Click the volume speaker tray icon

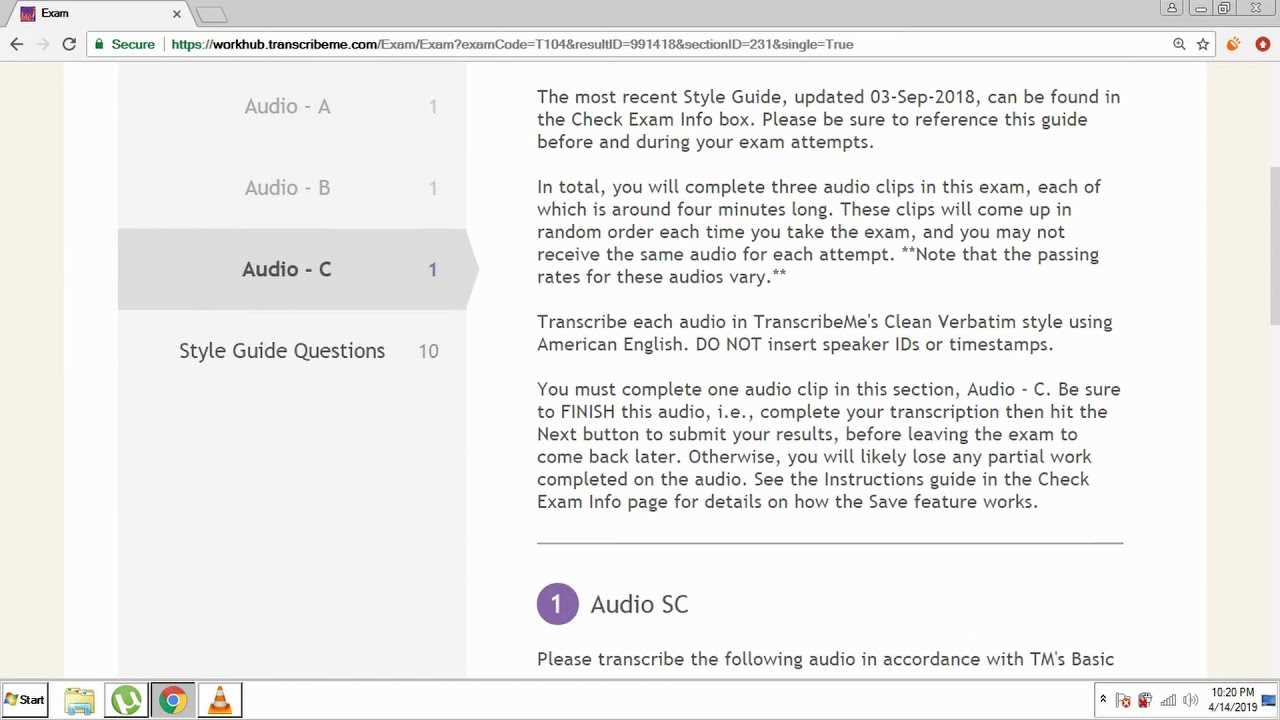pos(1190,700)
